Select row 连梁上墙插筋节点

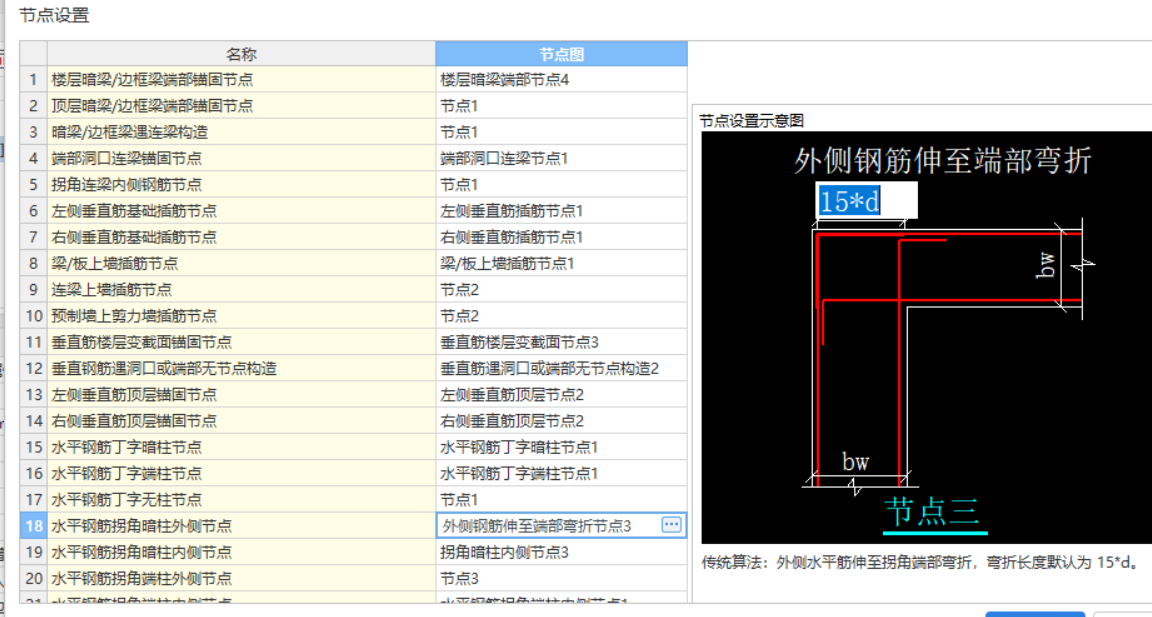click(x=242, y=289)
